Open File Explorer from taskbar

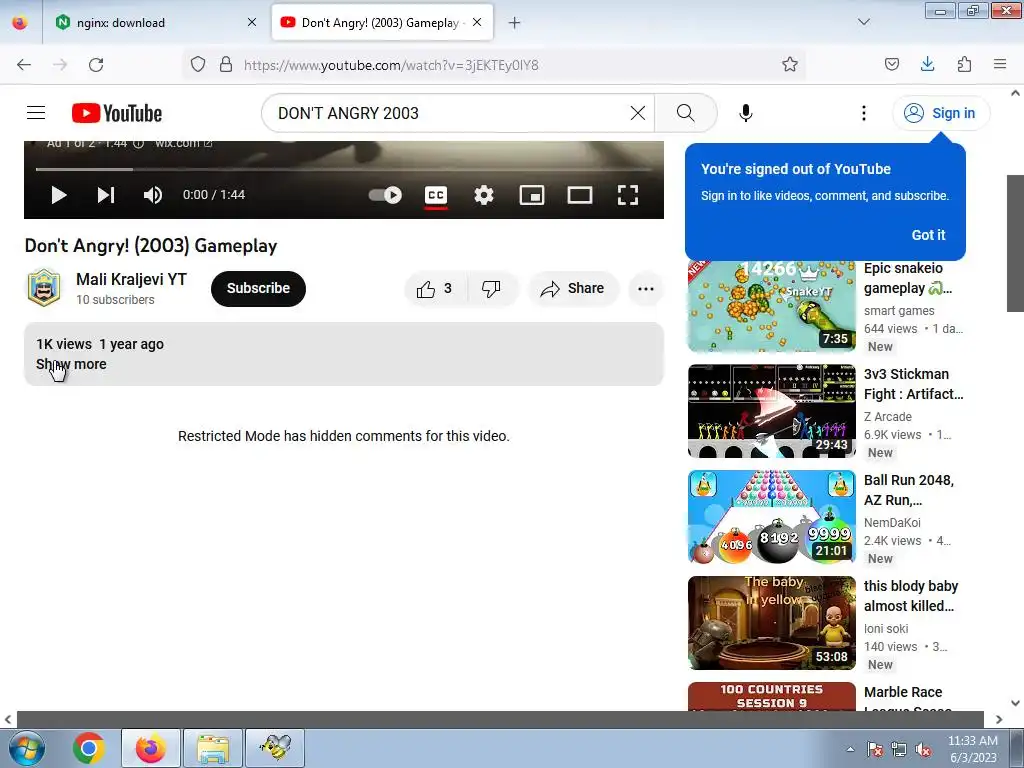213,748
